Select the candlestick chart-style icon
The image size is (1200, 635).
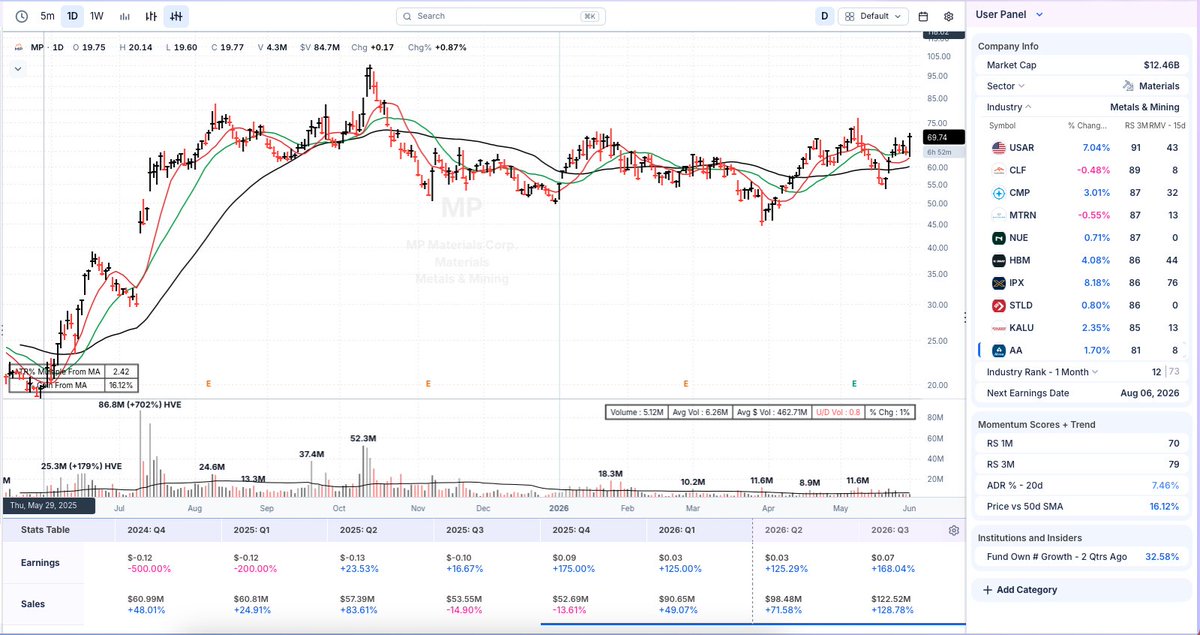click(x=151, y=16)
